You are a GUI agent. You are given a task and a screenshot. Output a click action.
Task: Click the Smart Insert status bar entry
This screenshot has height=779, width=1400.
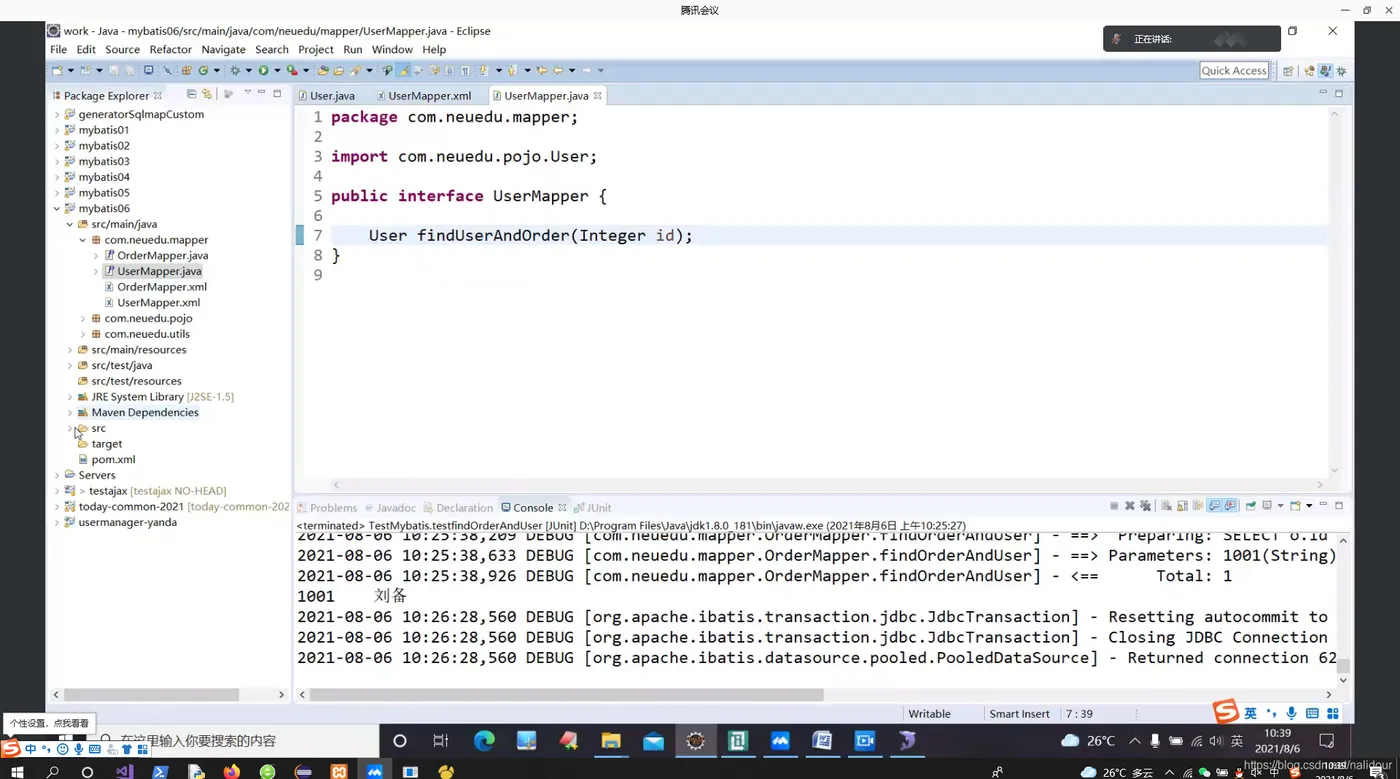click(x=1019, y=714)
